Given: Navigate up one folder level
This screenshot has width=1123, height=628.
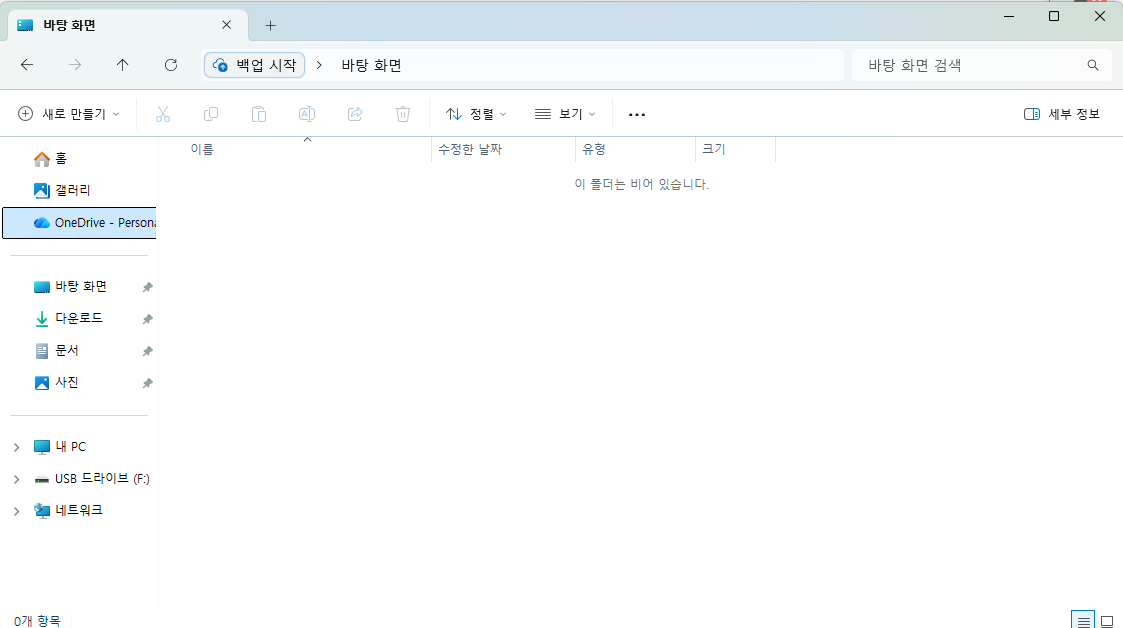Looking at the screenshot, I should 122,65.
